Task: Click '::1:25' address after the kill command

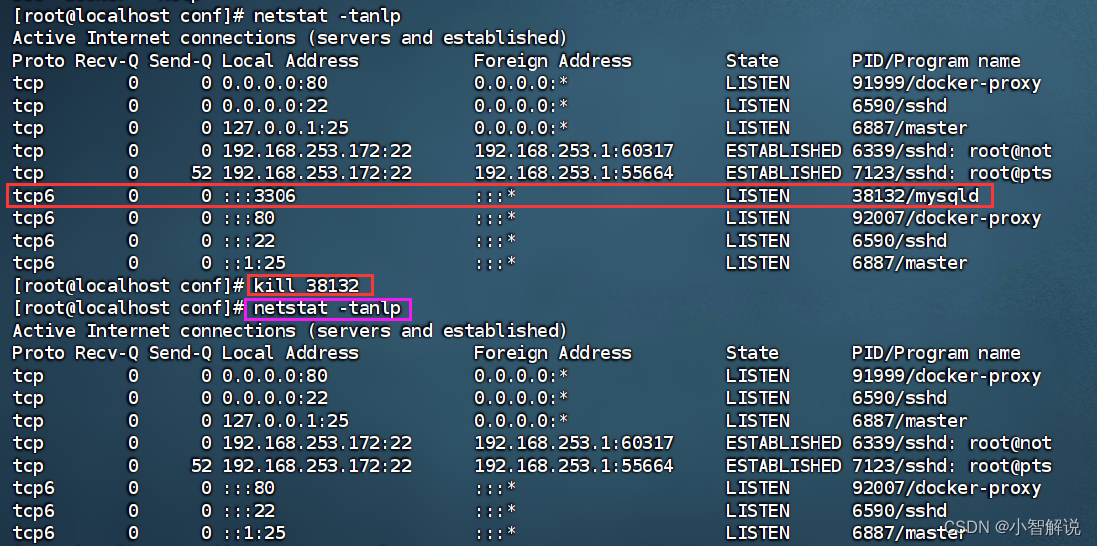Action: pyautogui.click(x=254, y=533)
